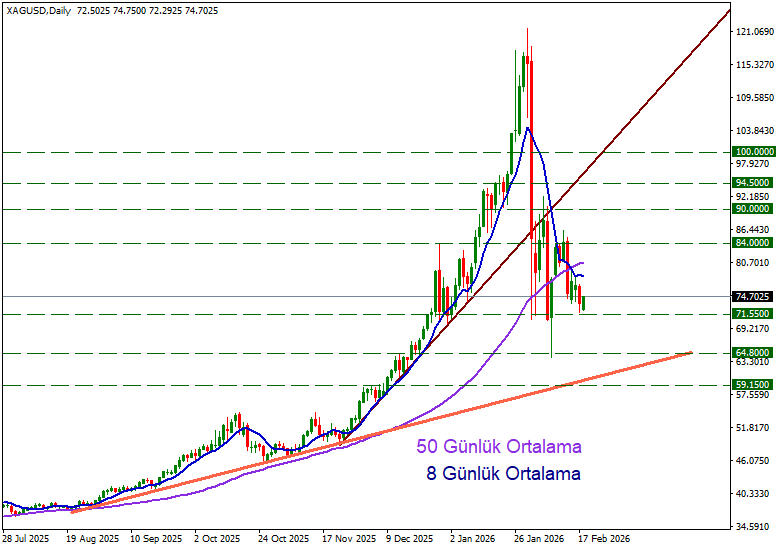The height and width of the screenshot is (550, 776).
Task: Click the 17 Feb 2026 date label
Action: point(604,537)
